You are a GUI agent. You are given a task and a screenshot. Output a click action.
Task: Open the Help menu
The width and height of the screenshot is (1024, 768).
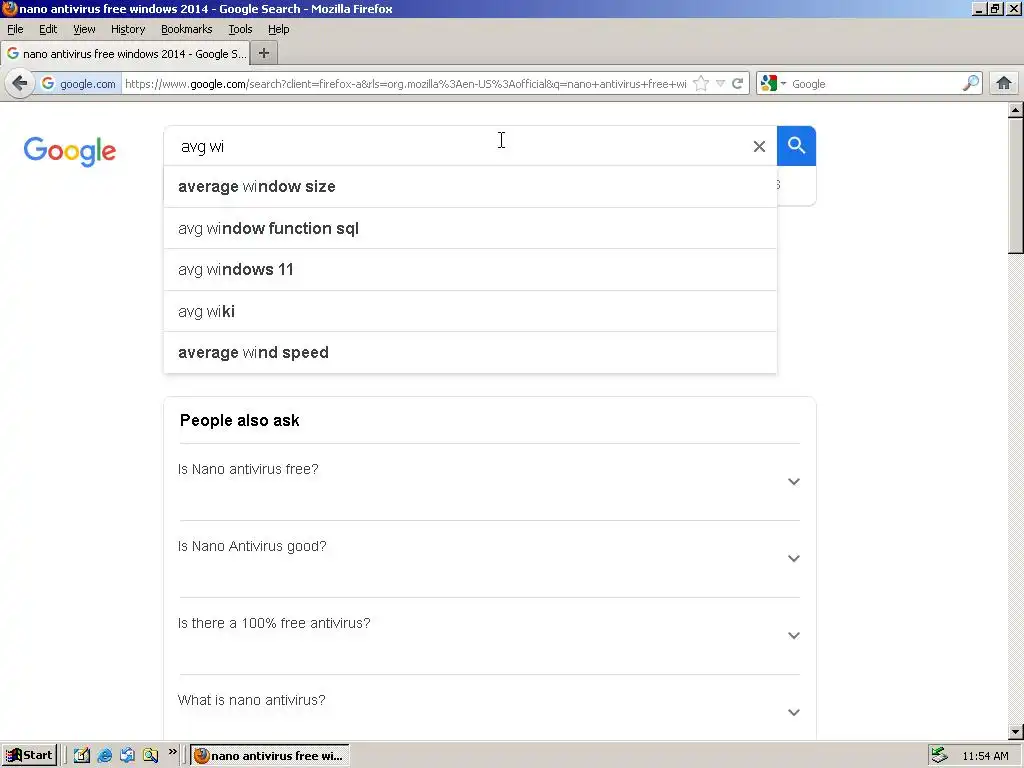[278, 29]
